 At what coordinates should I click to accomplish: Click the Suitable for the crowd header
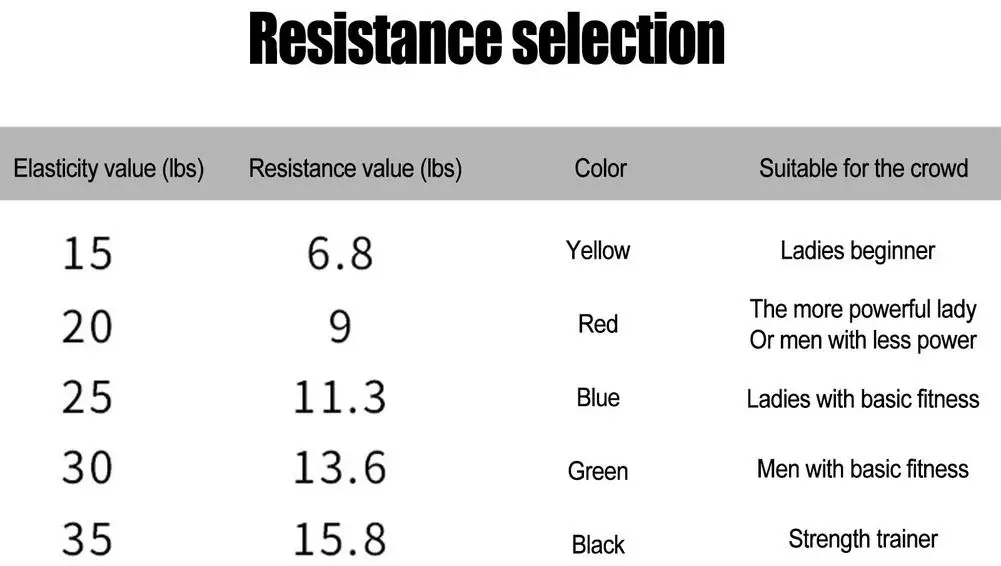point(863,168)
